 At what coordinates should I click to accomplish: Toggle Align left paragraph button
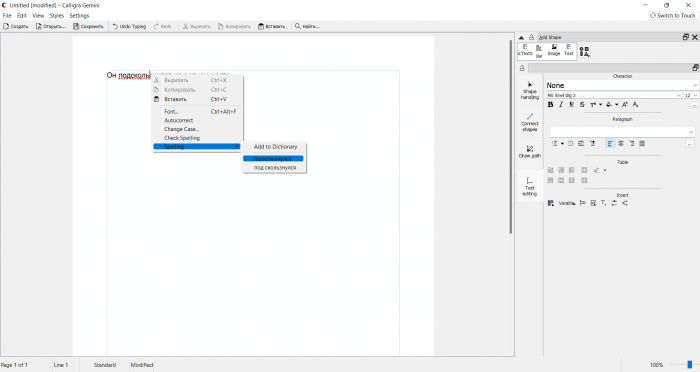tap(610, 143)
